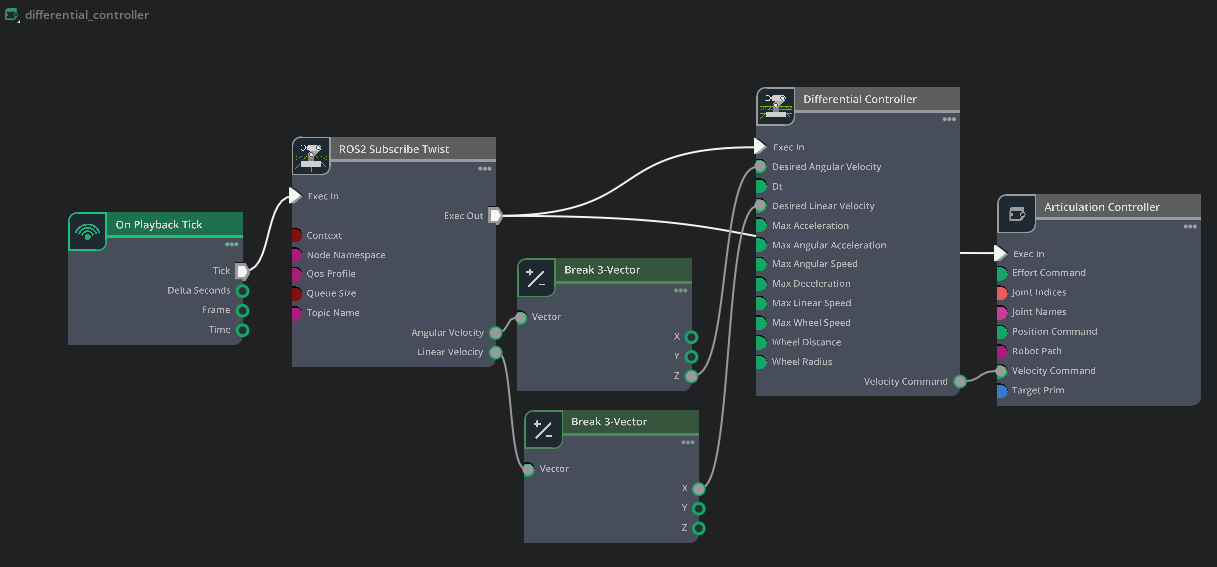1217x567 pixels.
Task: Click the Max Angular Speed input port
Action: pos(761,264)
